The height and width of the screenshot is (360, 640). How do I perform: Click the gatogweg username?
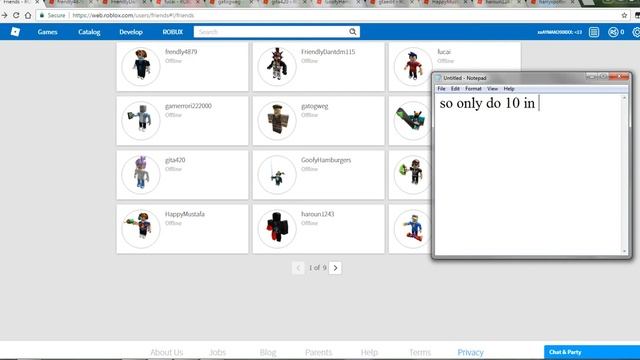pos(315,106)
